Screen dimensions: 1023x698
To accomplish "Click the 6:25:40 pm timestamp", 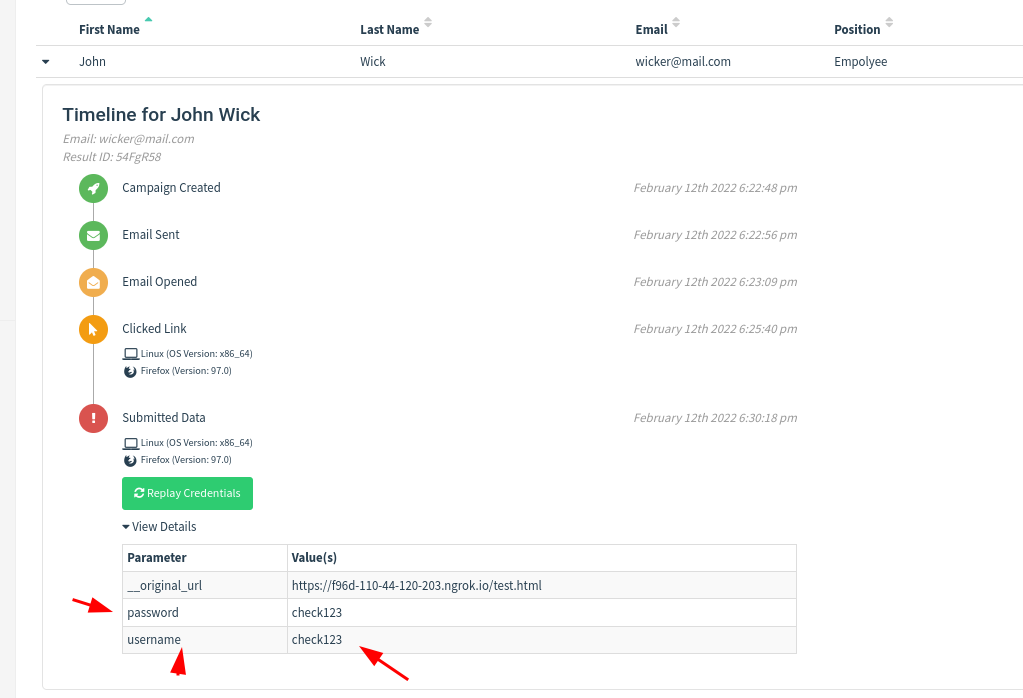I will coord(715,329).
